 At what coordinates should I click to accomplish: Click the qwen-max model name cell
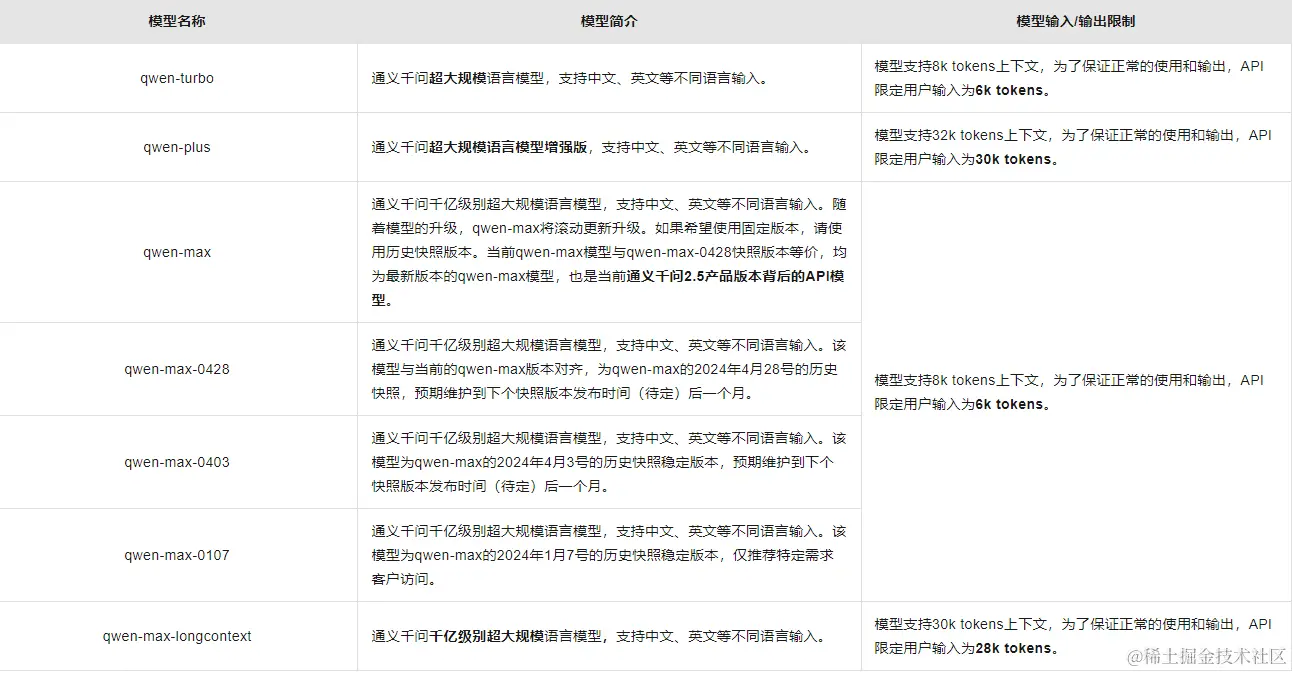(x=176, y=252)
